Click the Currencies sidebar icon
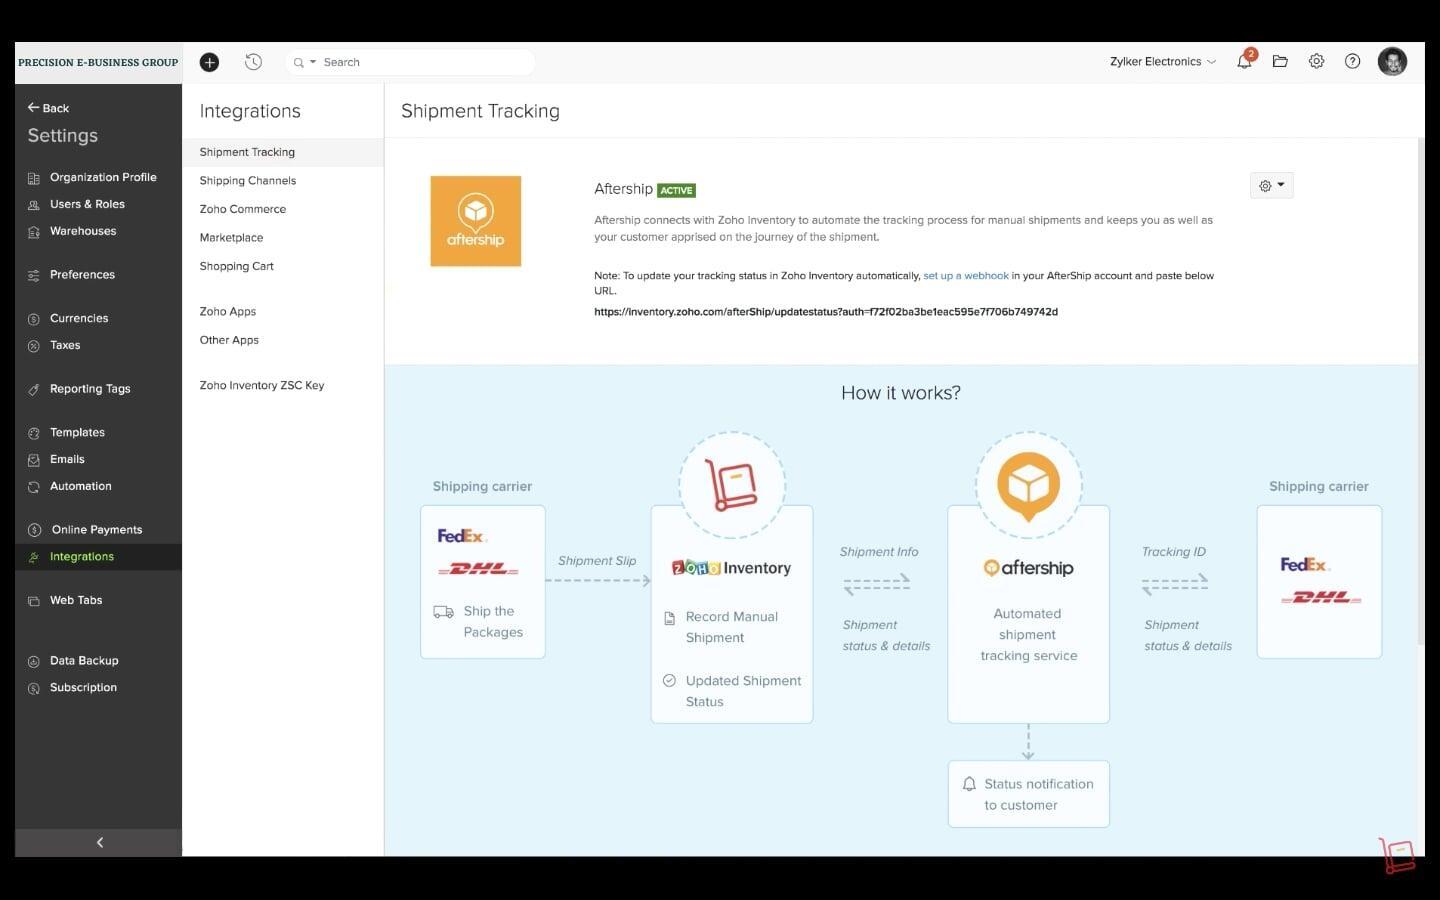 33,319
